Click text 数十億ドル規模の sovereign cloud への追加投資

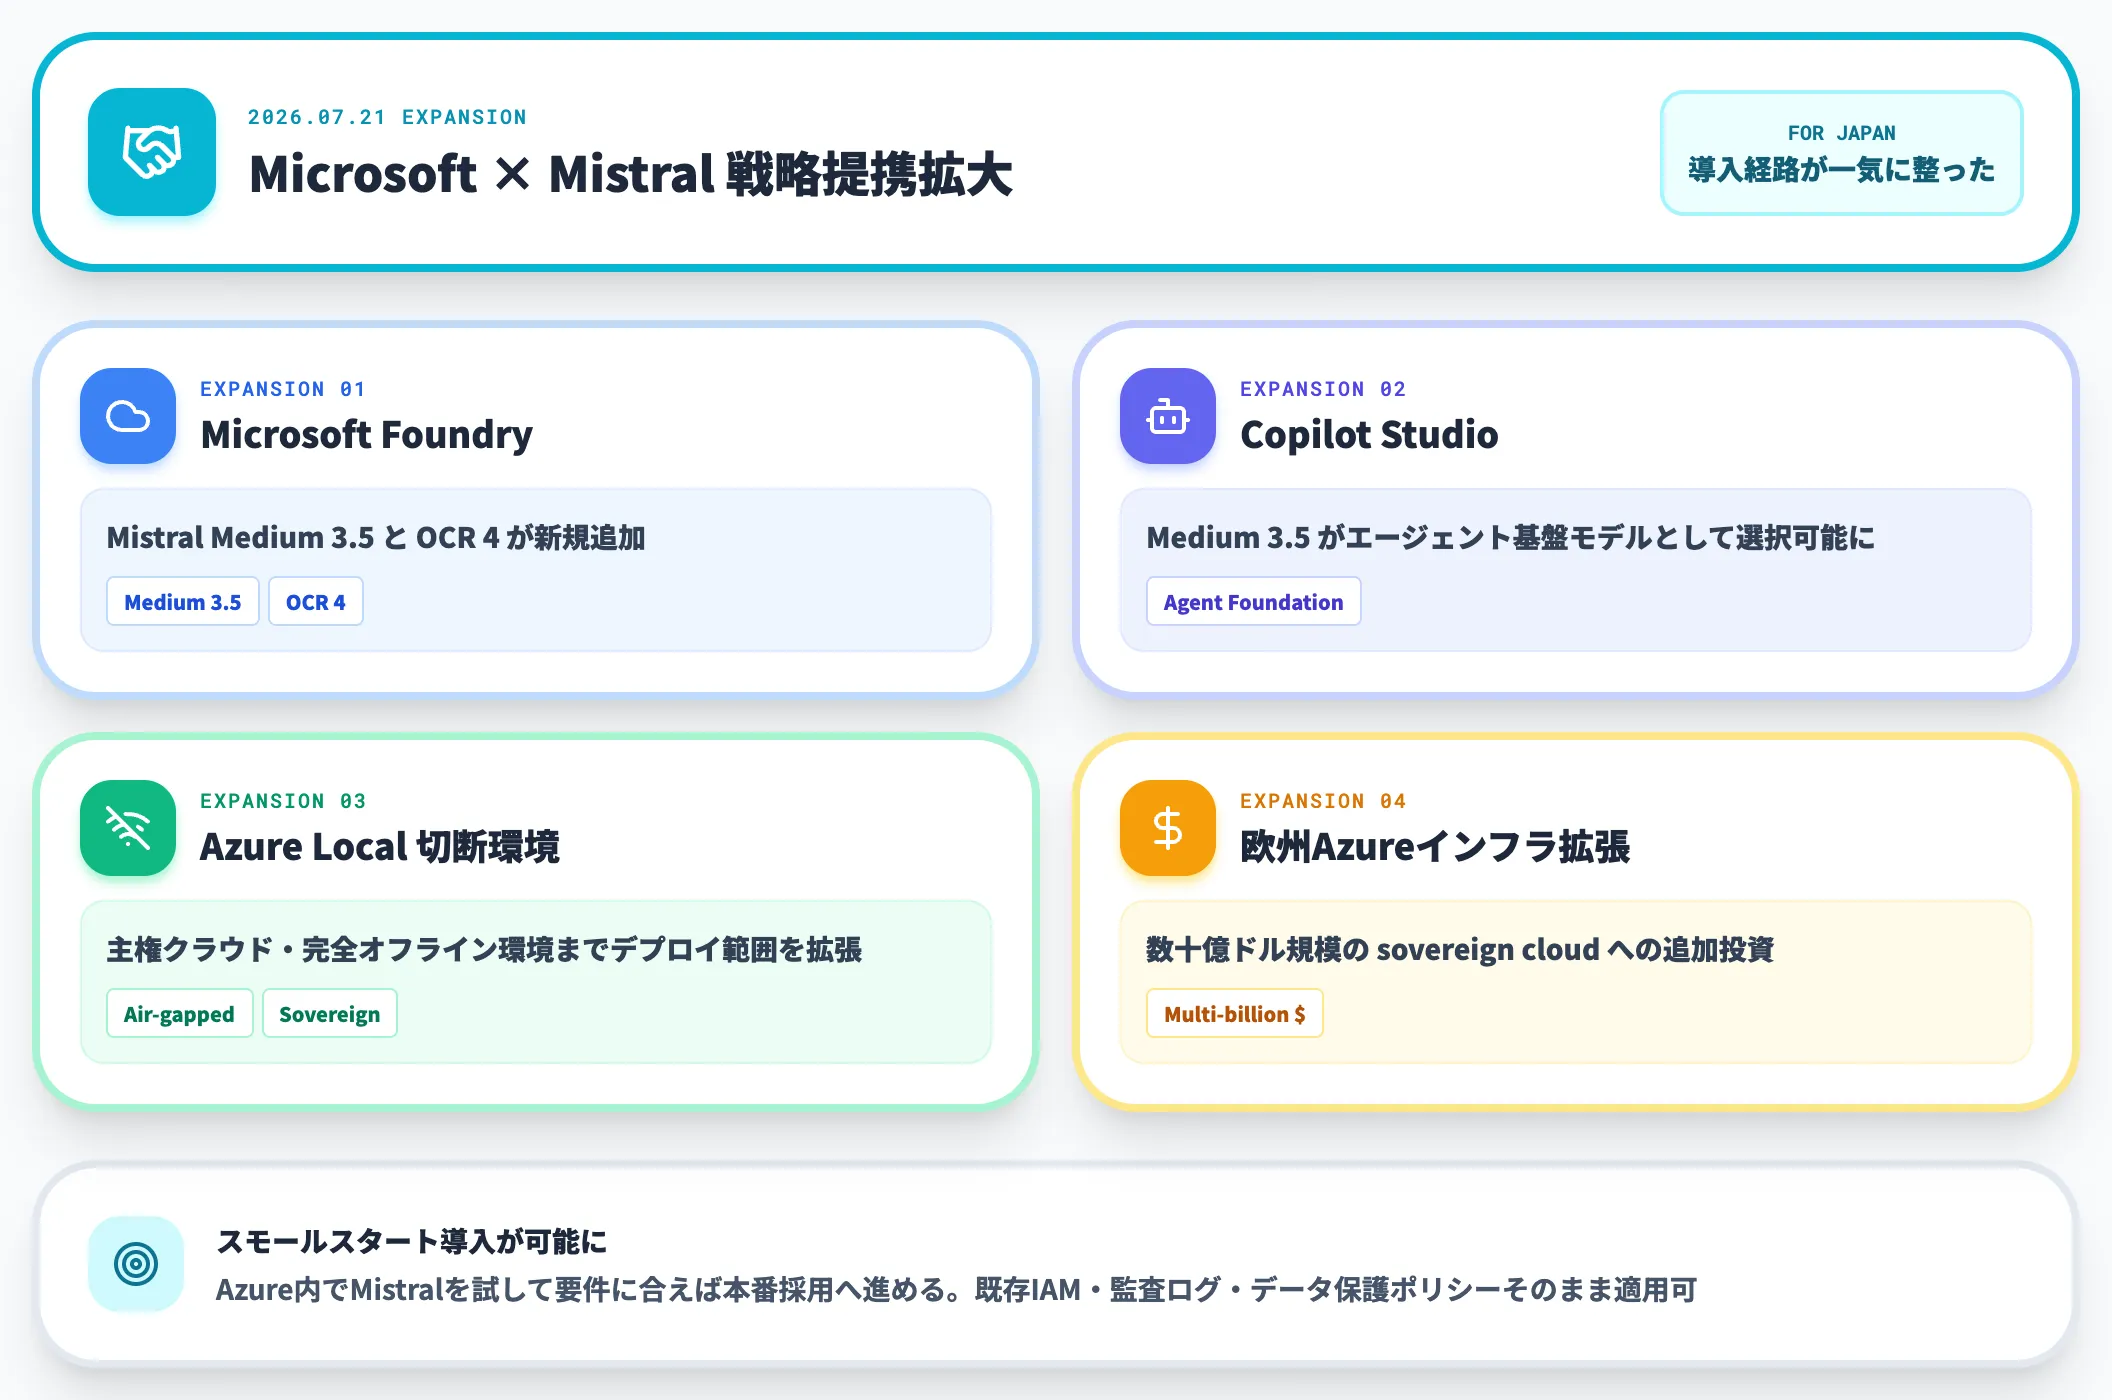1460,950
